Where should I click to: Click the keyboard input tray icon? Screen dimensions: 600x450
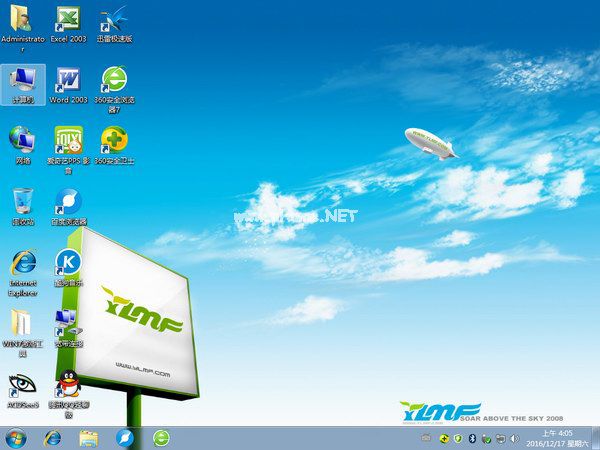click(x=426, y=439)
